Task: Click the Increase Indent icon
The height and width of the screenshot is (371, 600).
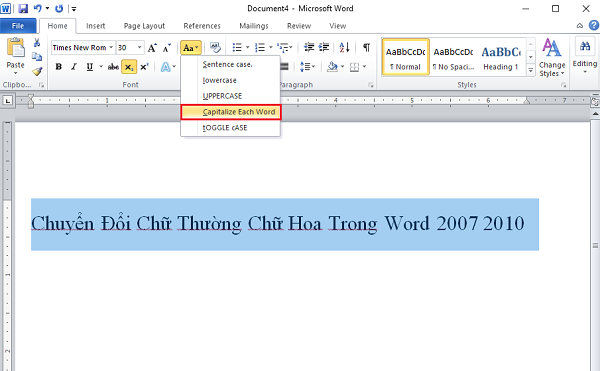Action: tap(324, 47)
